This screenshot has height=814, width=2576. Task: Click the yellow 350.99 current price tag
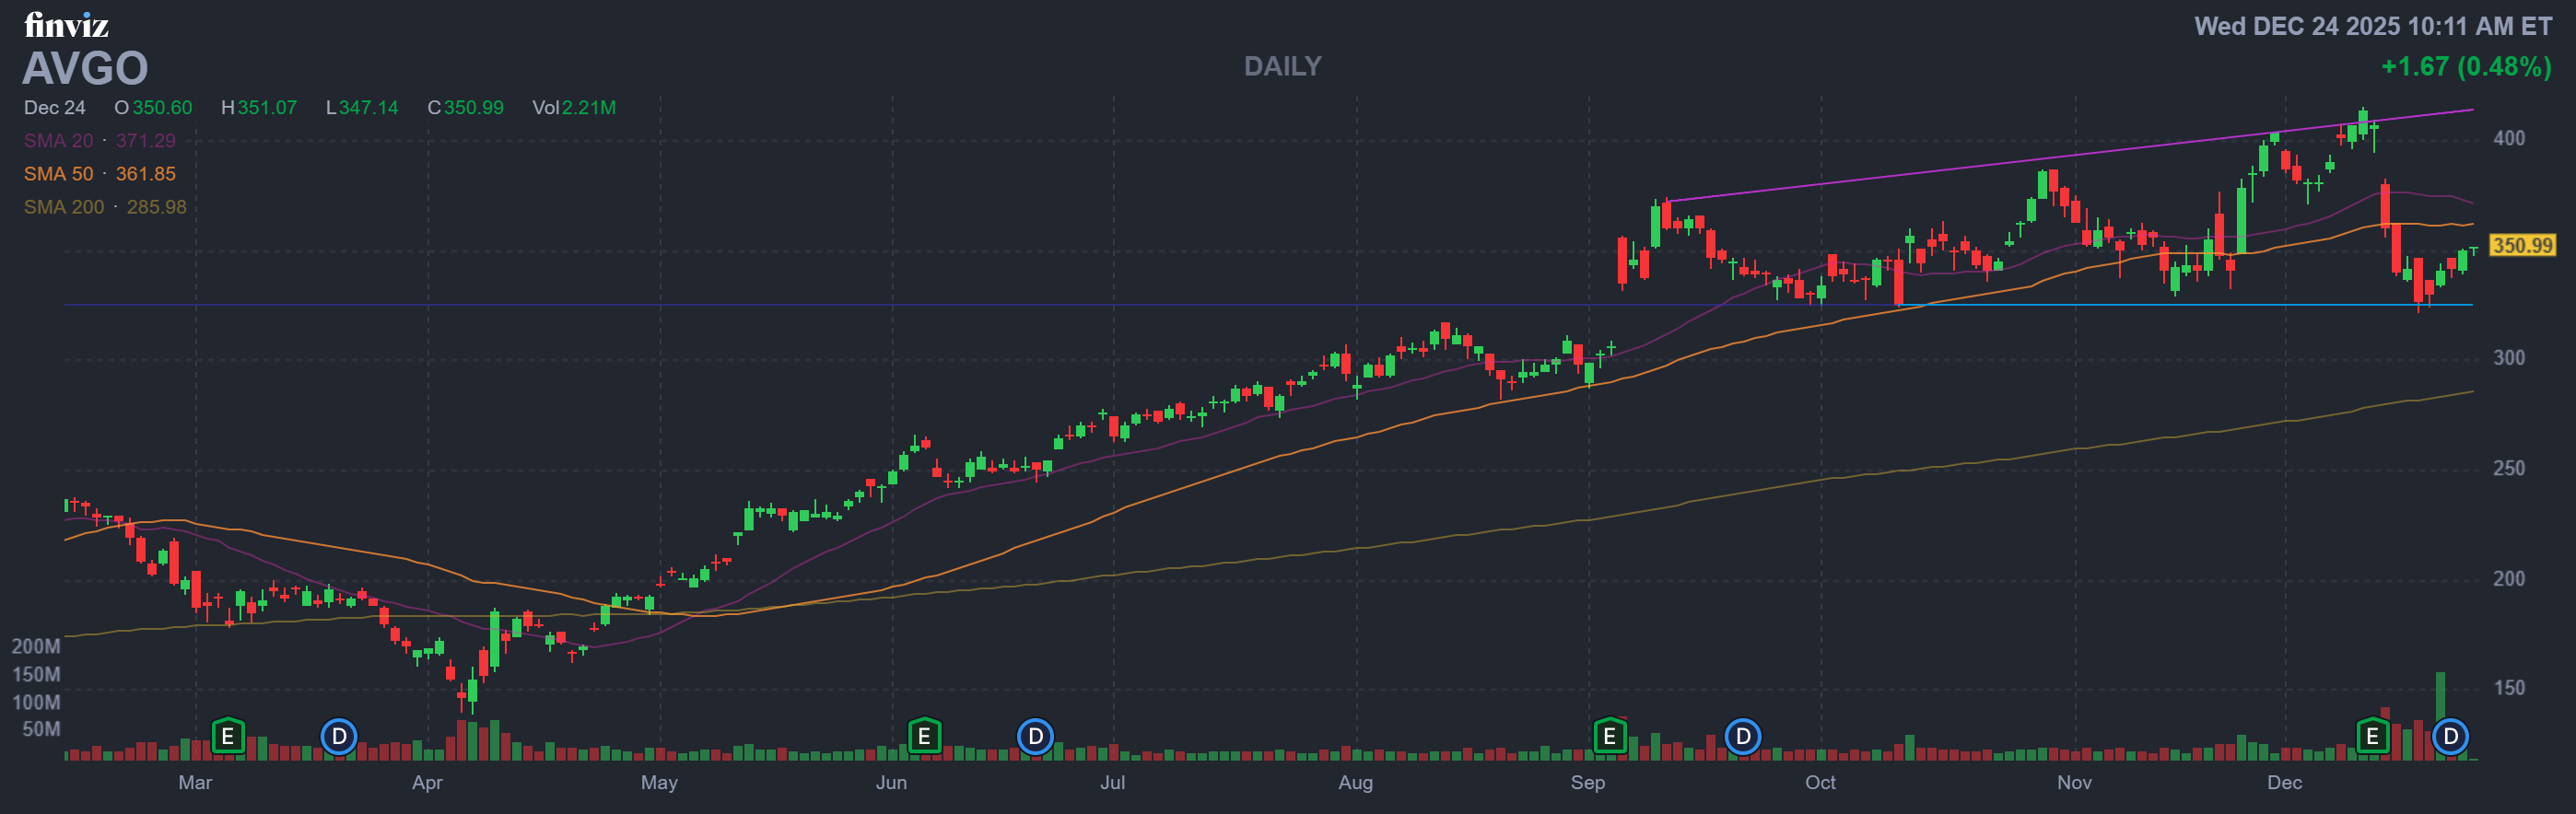pos(2521,245)
